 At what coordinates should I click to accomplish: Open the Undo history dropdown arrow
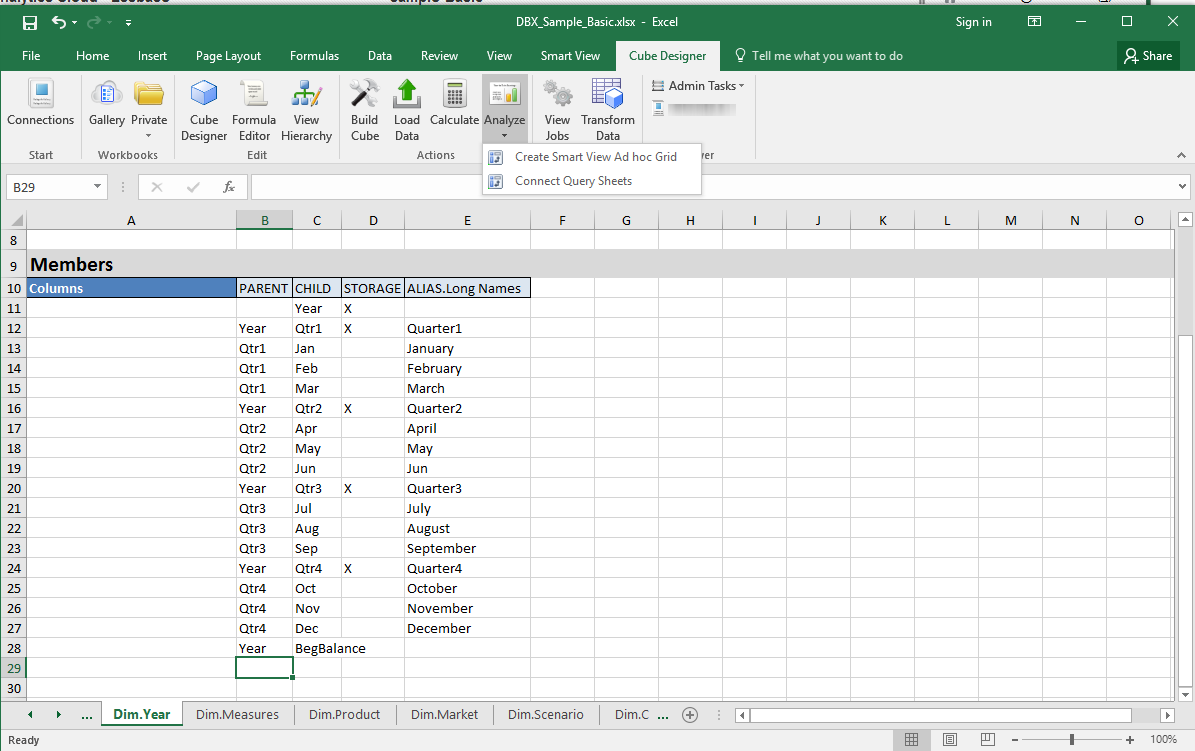click(x=75, y=23)
